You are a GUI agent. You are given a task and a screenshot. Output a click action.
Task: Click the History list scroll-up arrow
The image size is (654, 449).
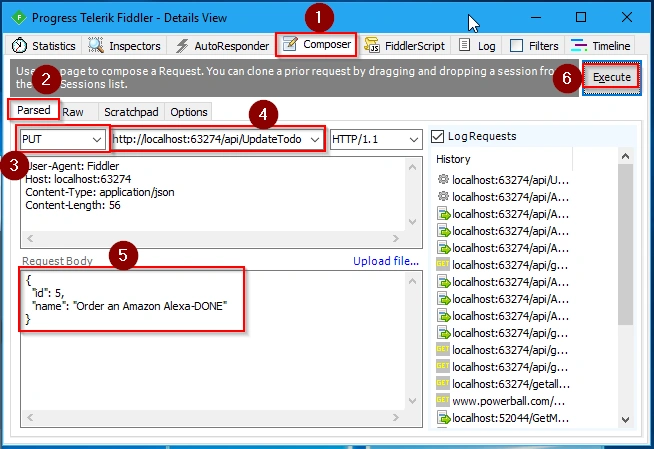click(625, 156)
